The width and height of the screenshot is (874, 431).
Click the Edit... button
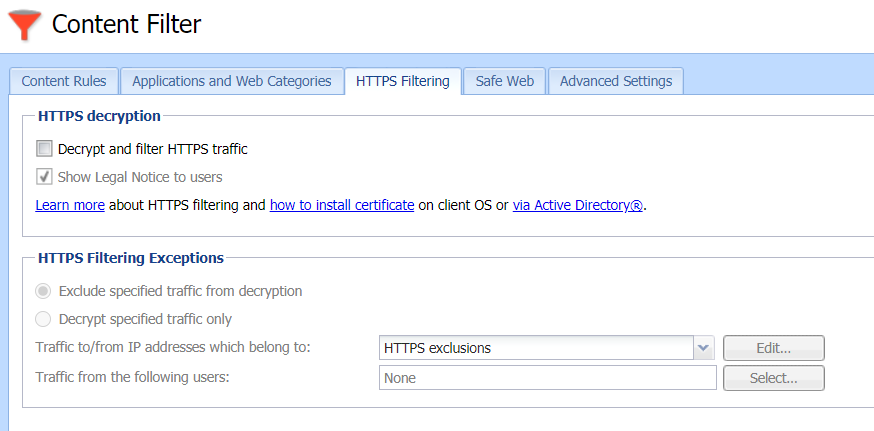(774, 348)
